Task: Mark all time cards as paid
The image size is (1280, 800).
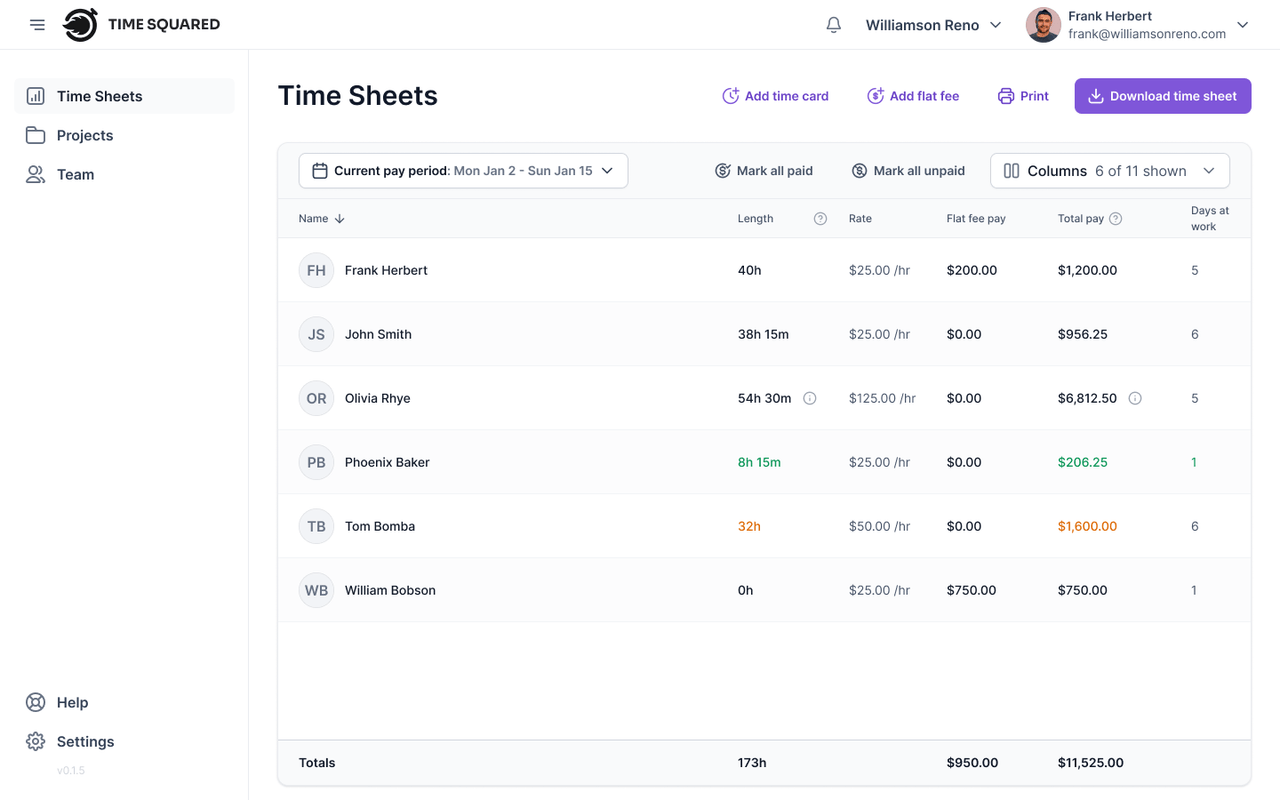Action: coord(764,171)
